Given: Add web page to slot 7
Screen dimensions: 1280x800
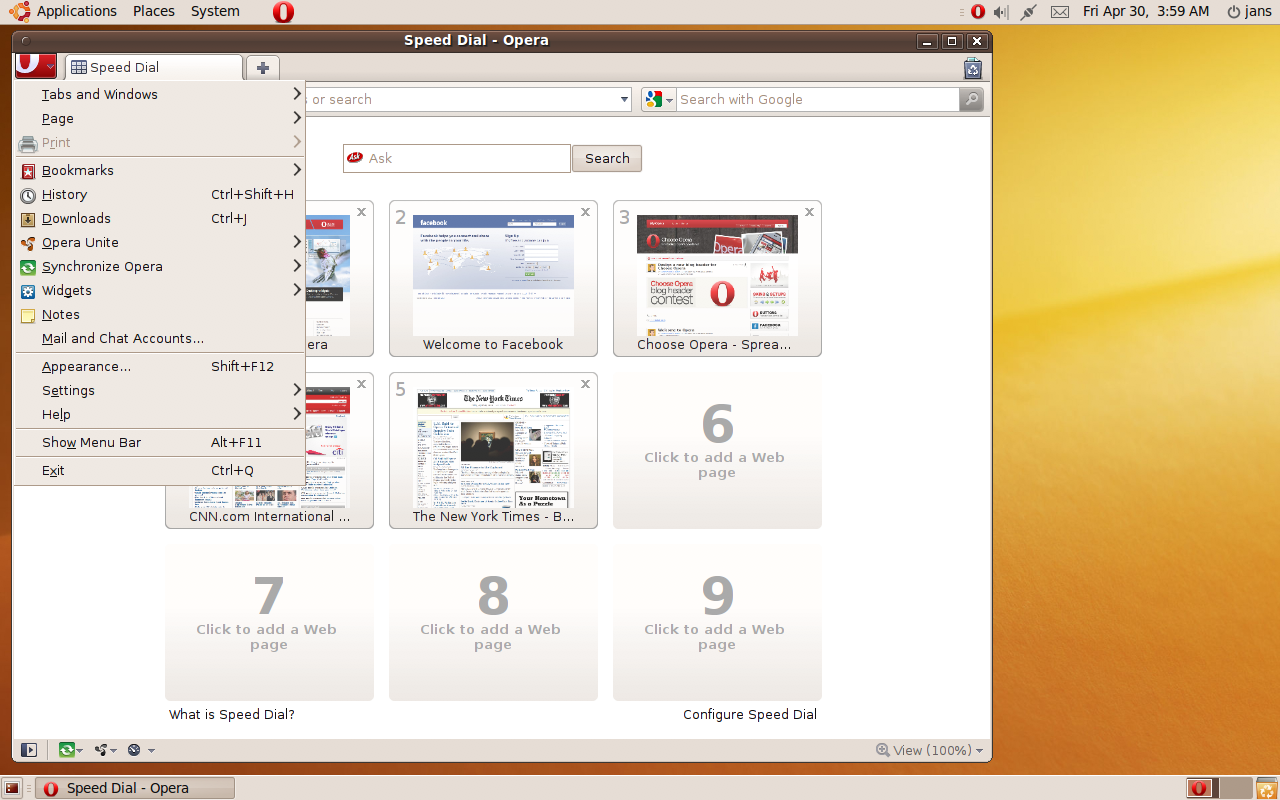Looking at the screenshot, I should (269, 622).
